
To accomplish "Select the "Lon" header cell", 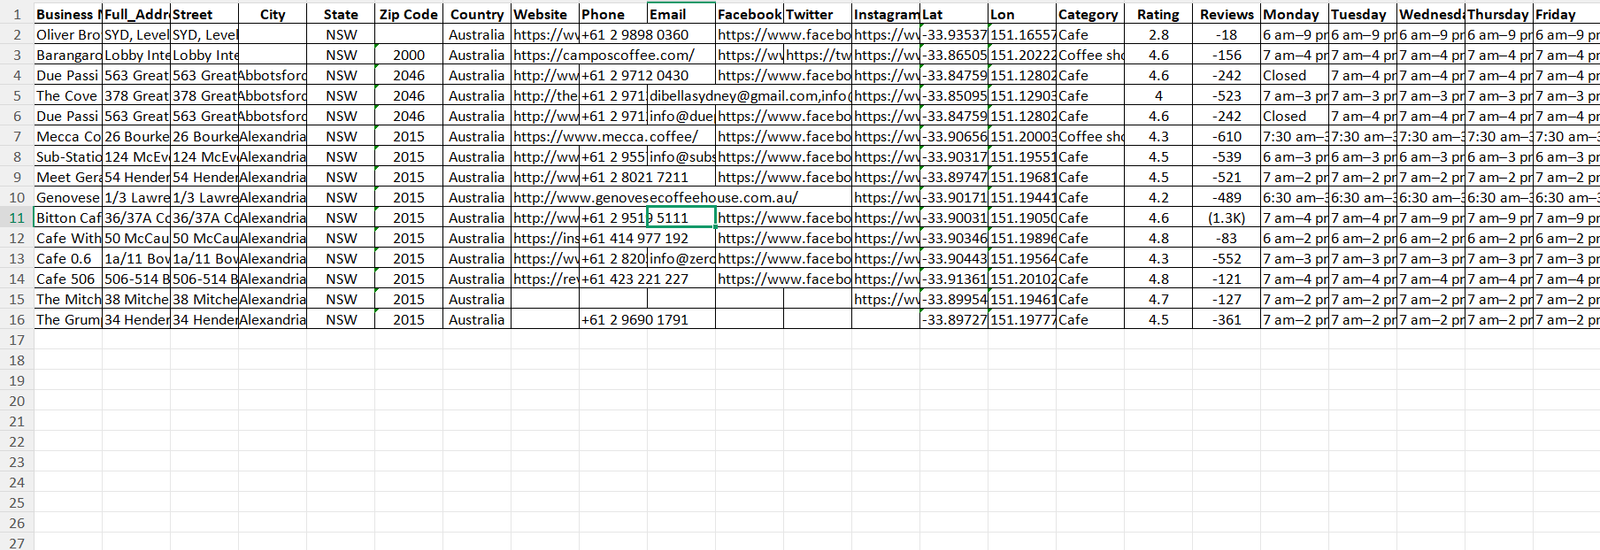I will (1022, 14).
